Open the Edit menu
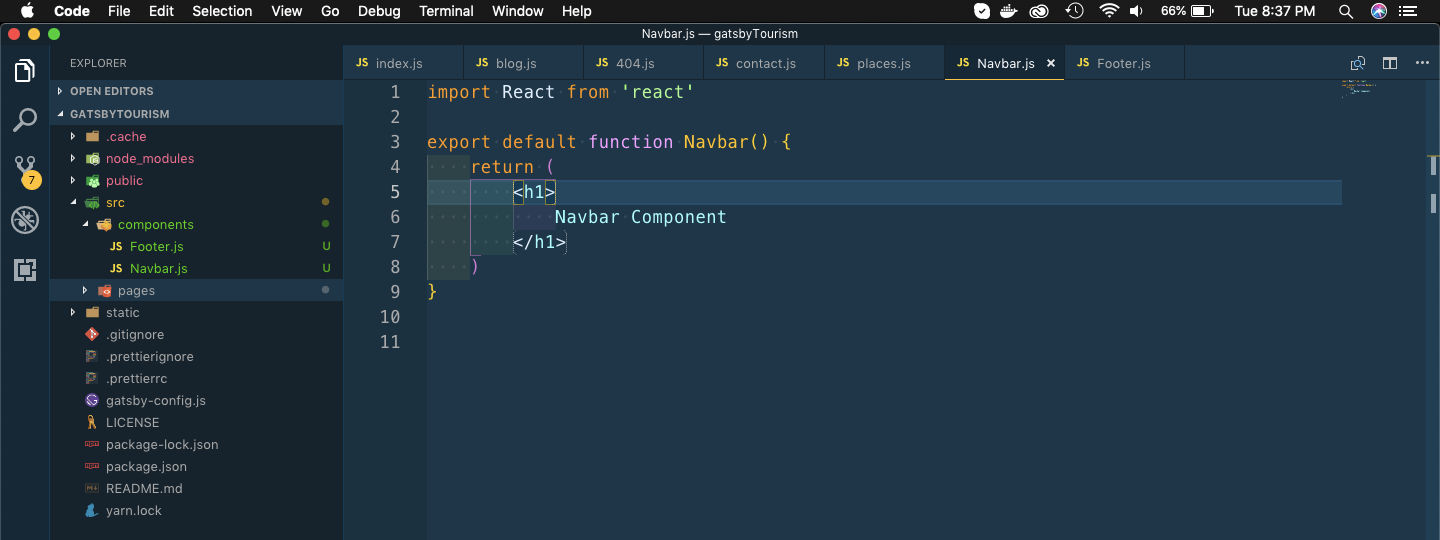This screenshot has width=1440, height=540. [x=161, y=11]
